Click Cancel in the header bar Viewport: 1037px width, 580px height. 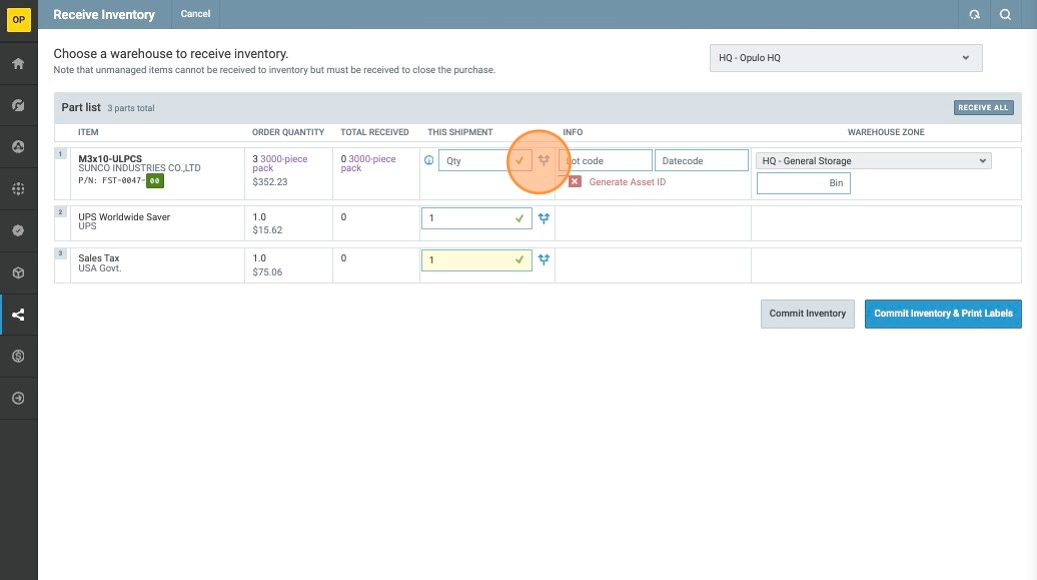click(195, 14)
